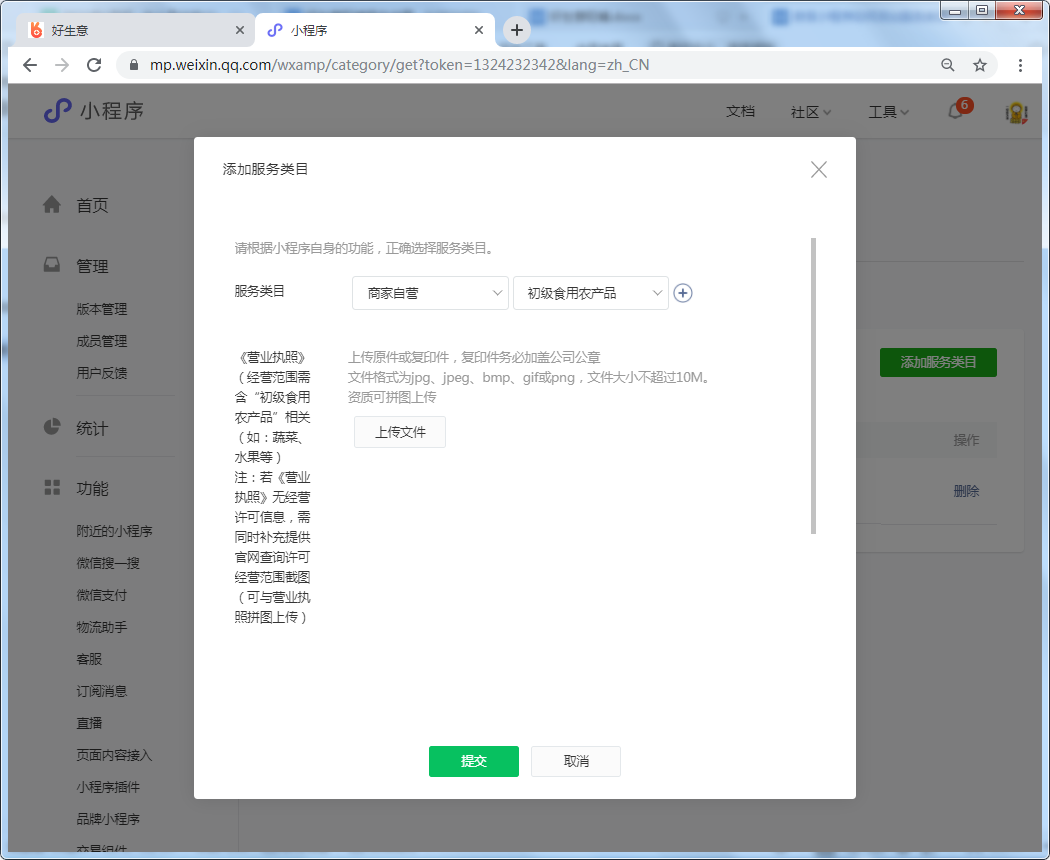Open the 文档 header link

coord(740,111)
